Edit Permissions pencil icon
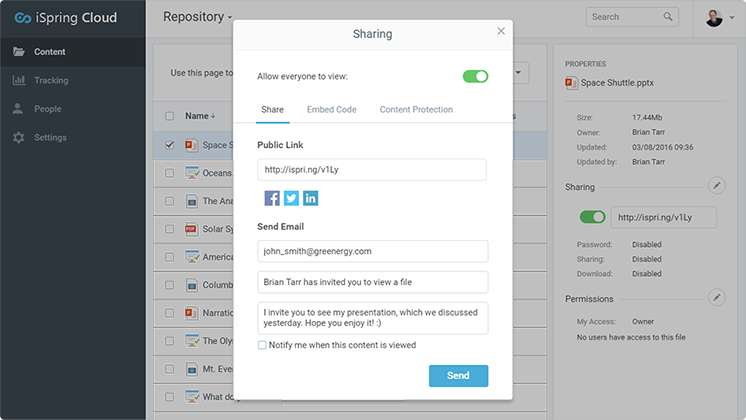Viewport: 746px width, 420px height. (717, 297)
